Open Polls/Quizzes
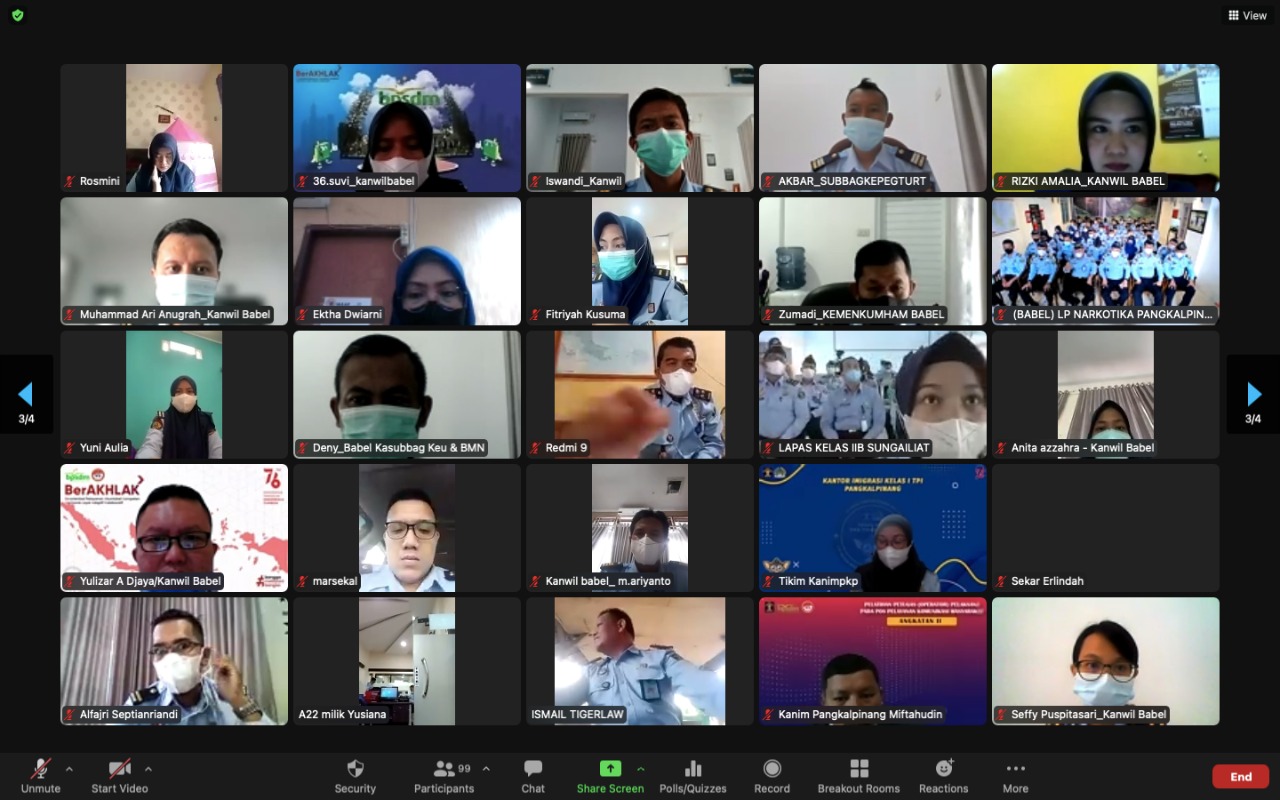Viewport: 1280px width, 800px height. (x=693, y=769)
